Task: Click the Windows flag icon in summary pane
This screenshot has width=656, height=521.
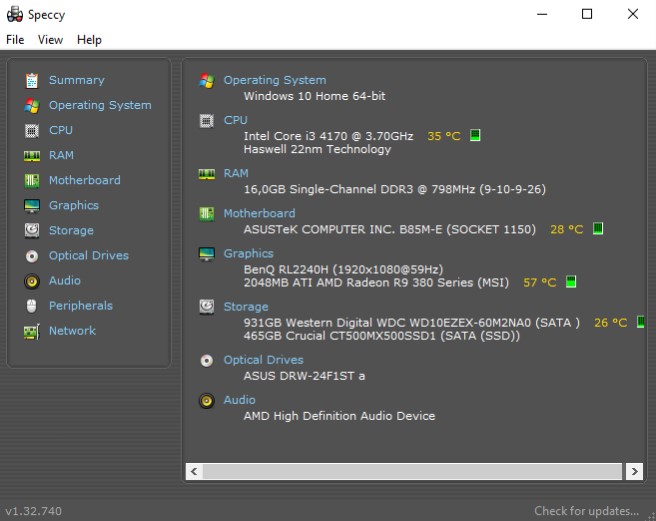Action: pos(207,80)
